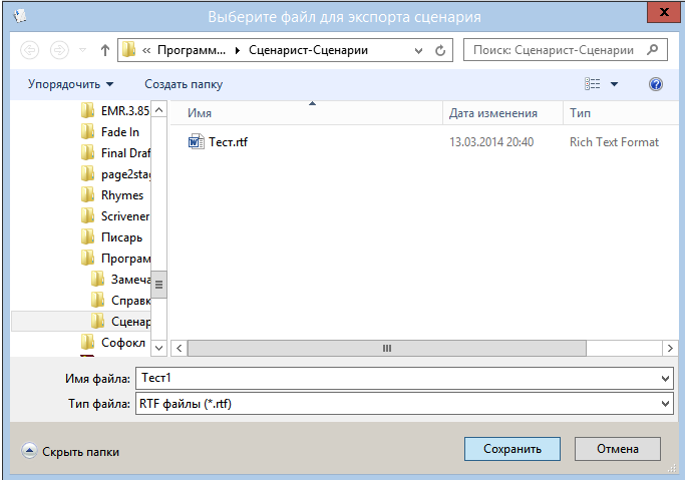Select the Замеча subfolder
Screen dimensions: 685x480
point(121,279)
